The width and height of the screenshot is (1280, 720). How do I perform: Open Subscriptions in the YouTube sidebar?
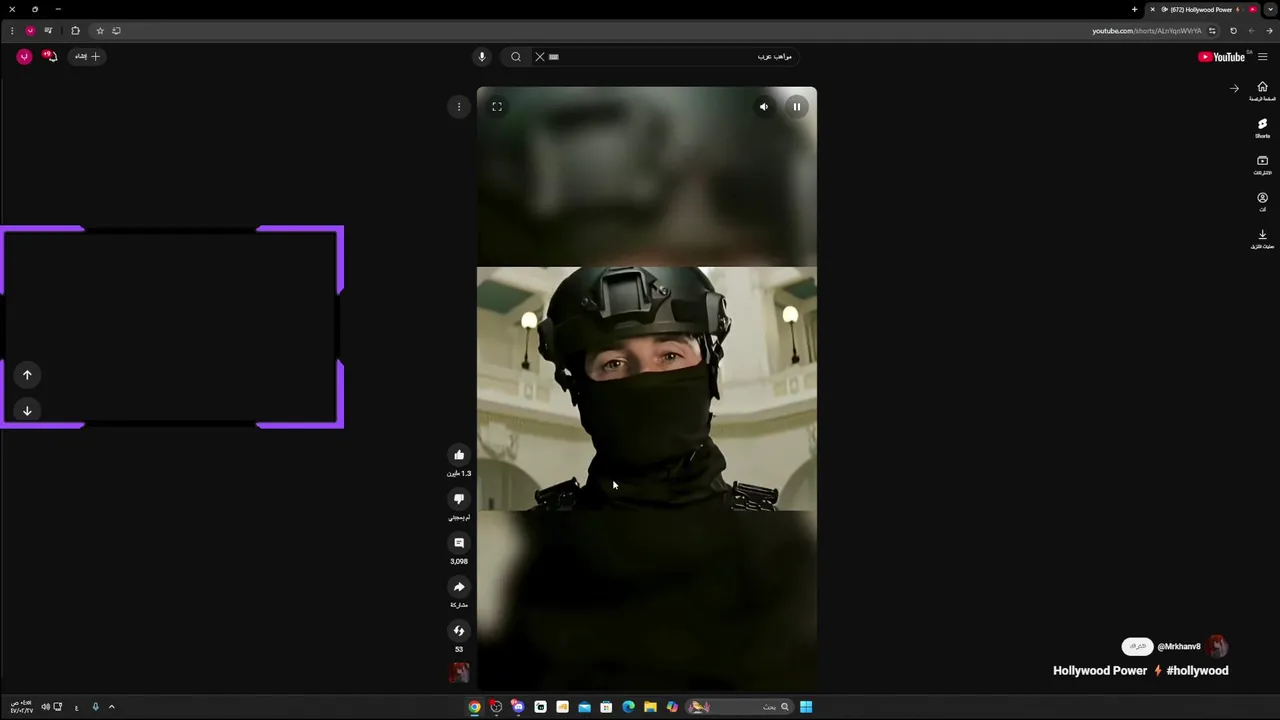point(1262,165)
